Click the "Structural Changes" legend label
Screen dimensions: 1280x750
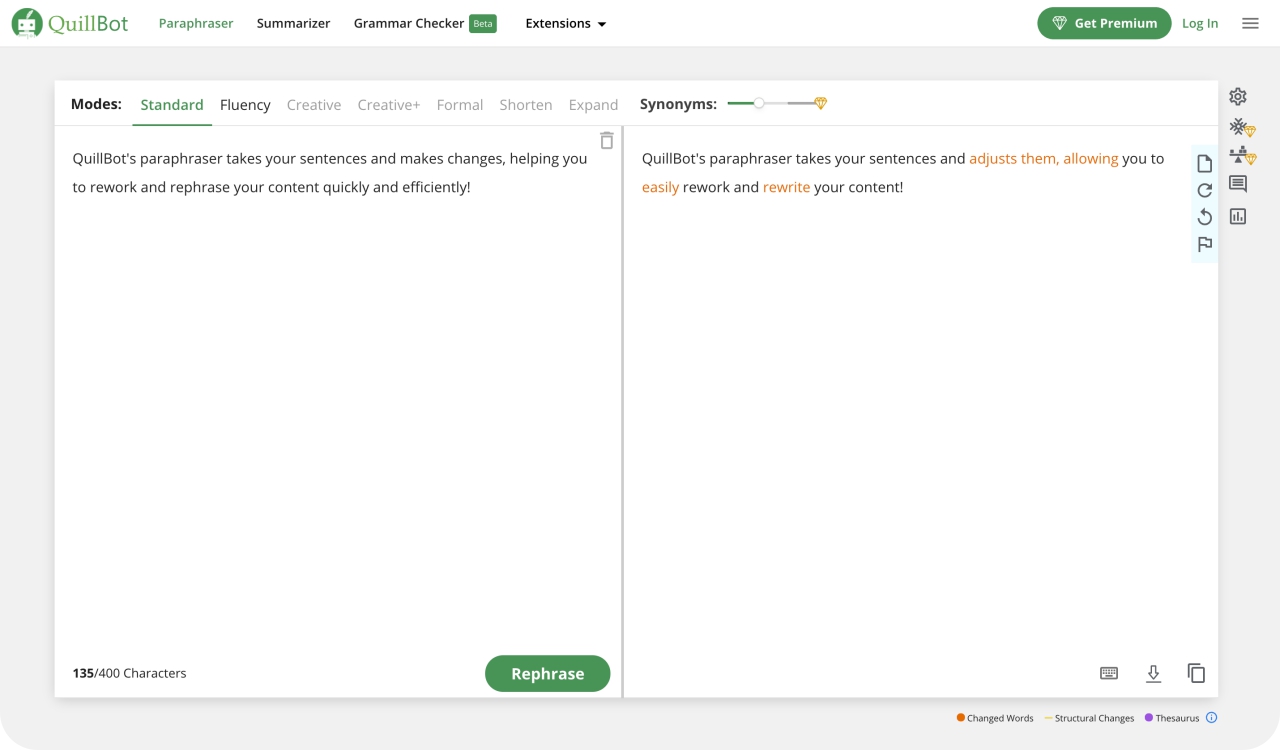click(1094, 718)
